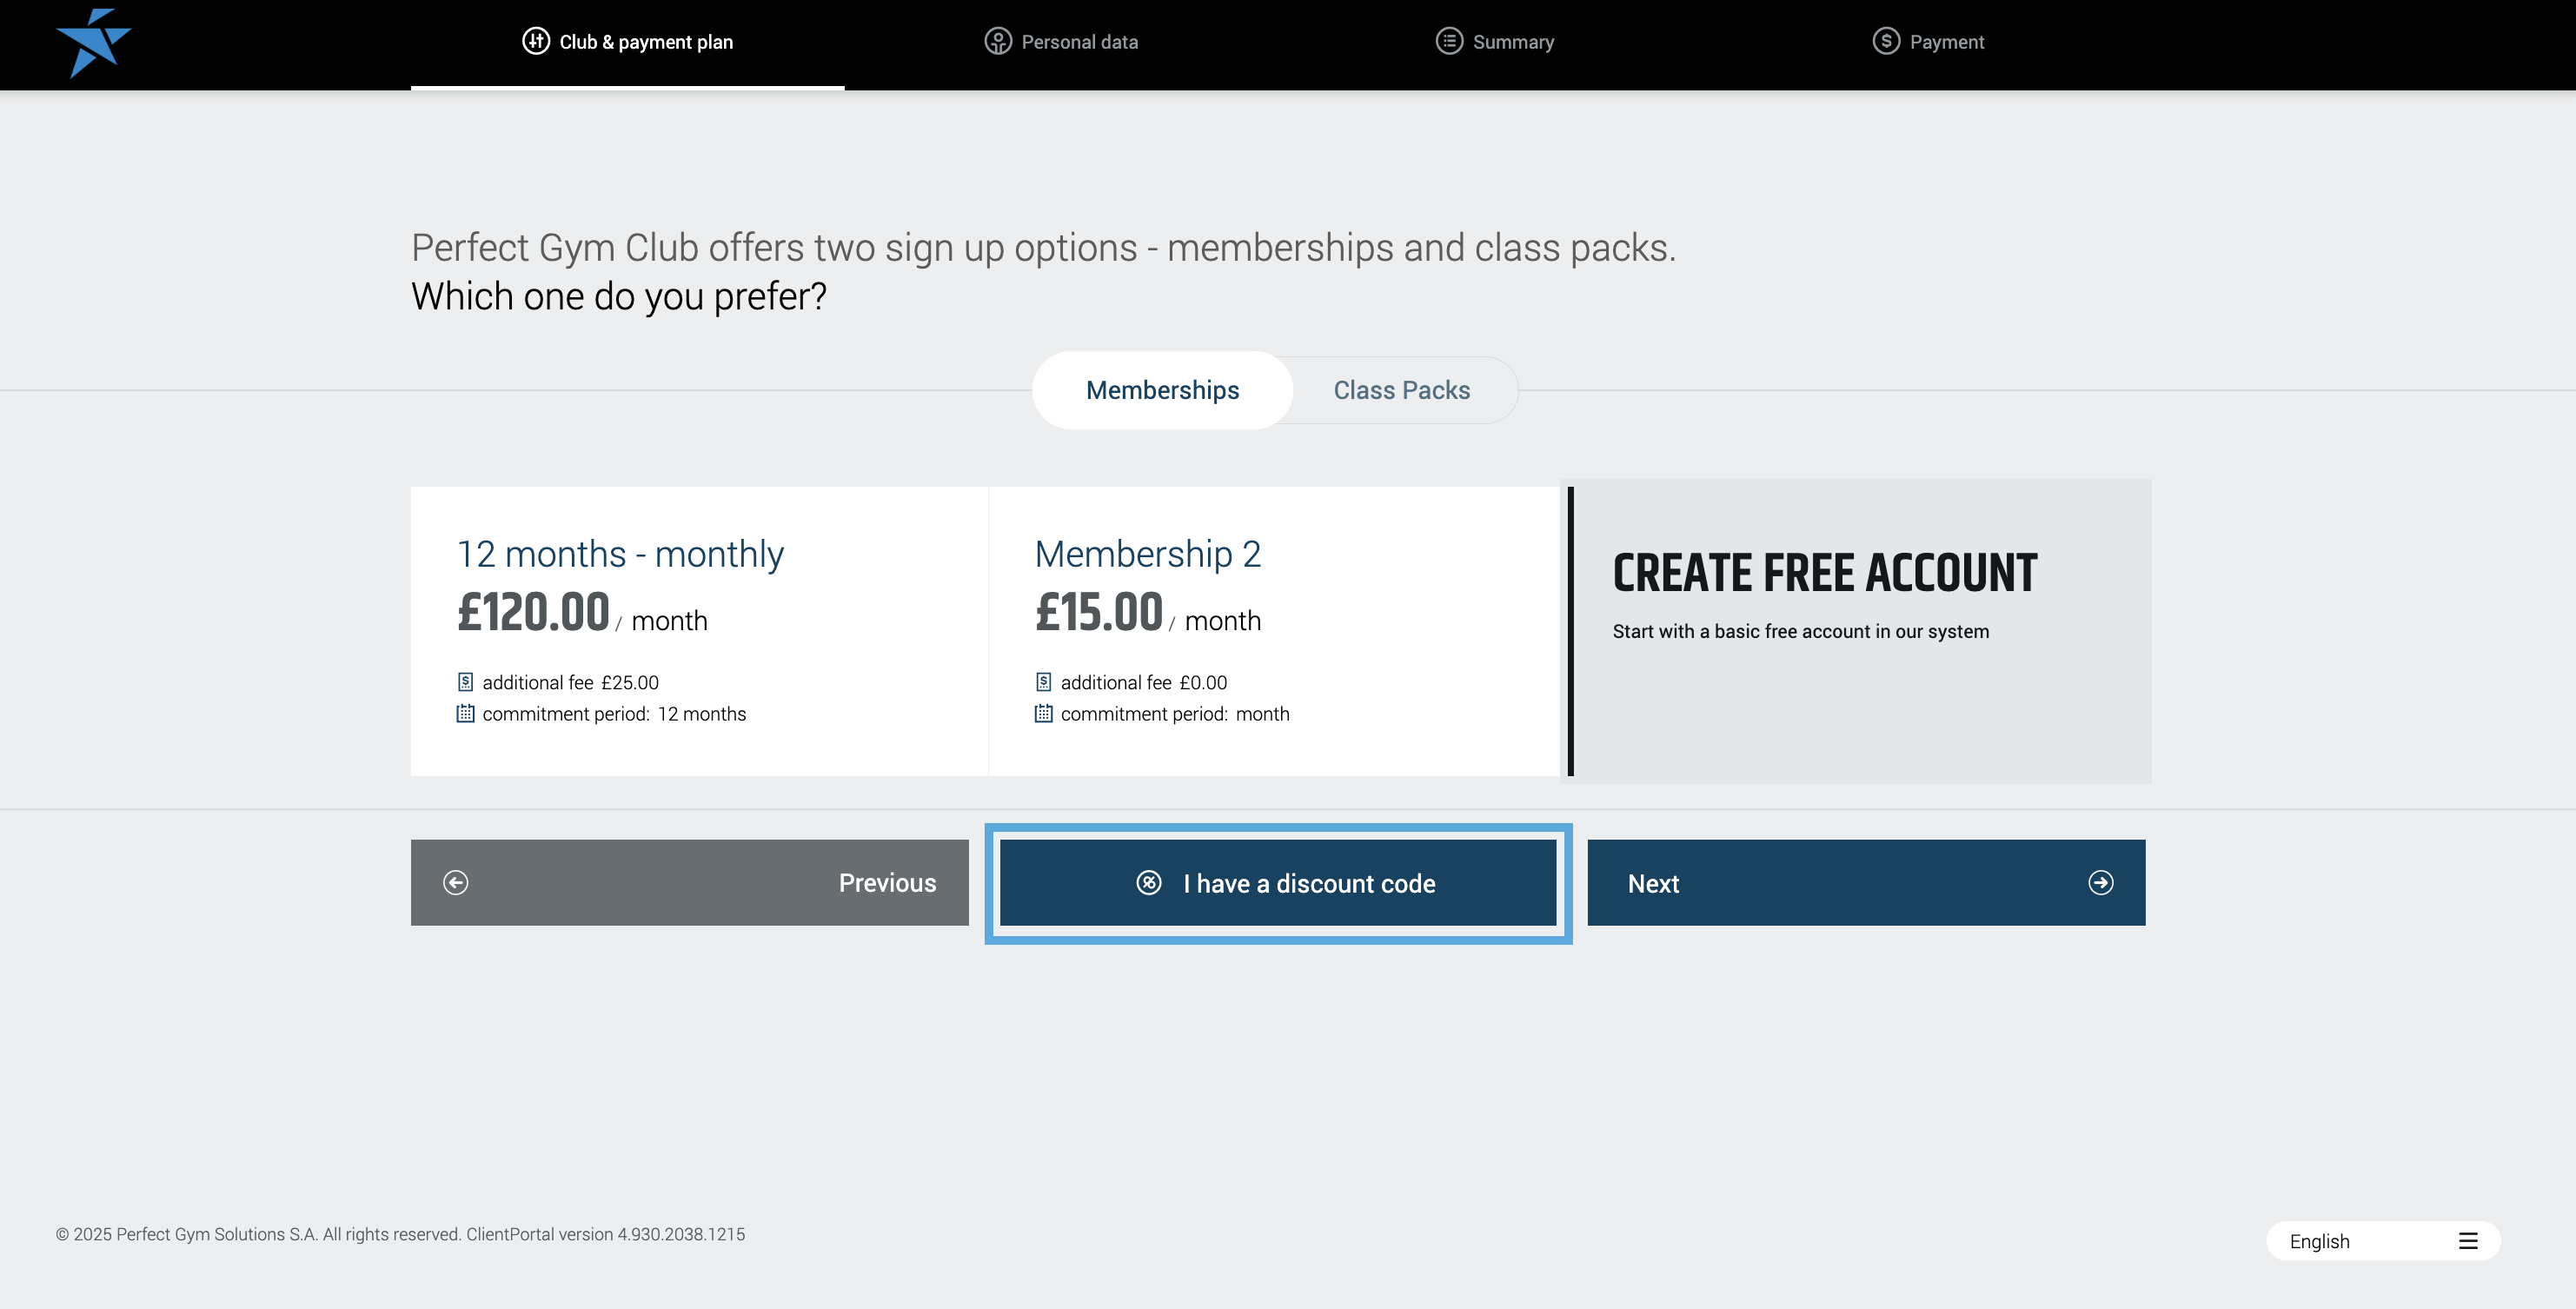Click the additional fee icon for £25.00

pyautogui.click(x=465, y=682)
